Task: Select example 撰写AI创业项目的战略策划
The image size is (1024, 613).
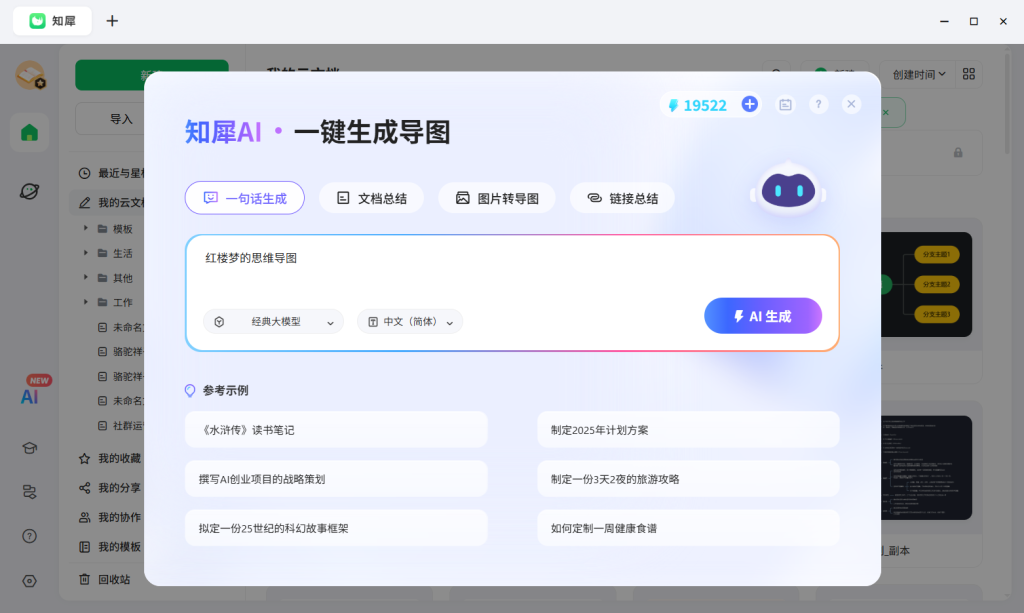Action: [336, 479]
